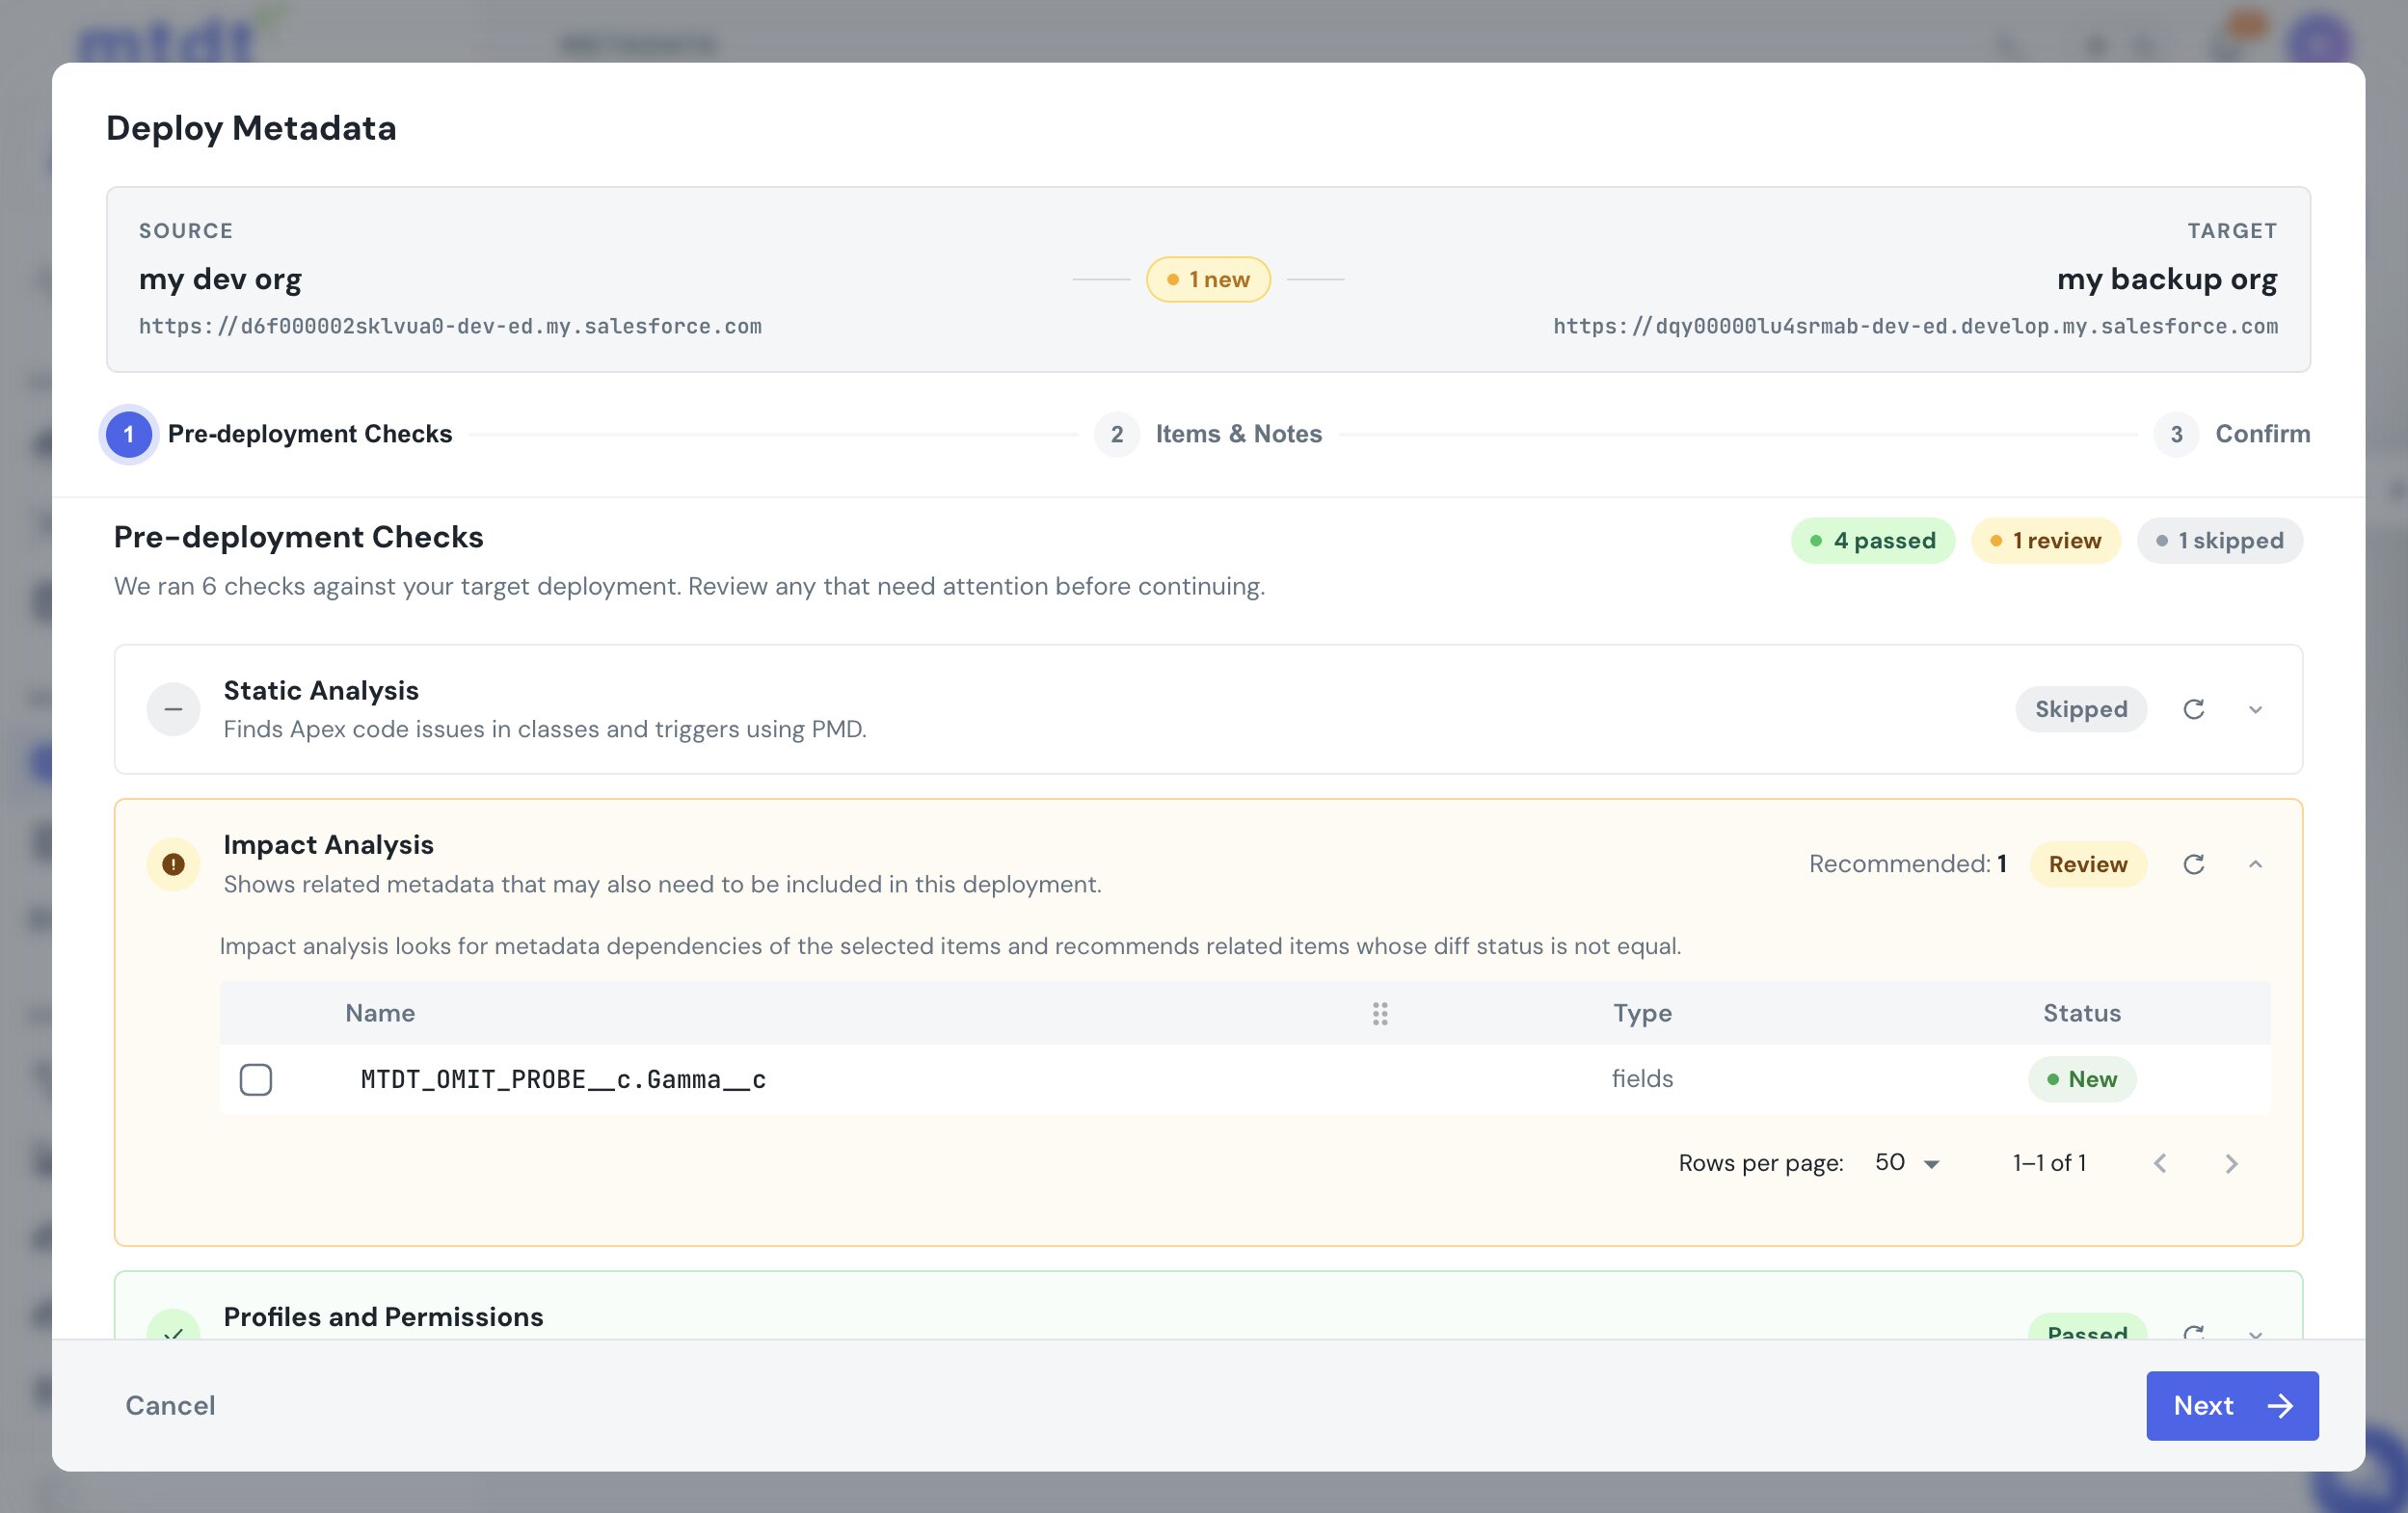Click the 1 new badge

pos(1208,279)
